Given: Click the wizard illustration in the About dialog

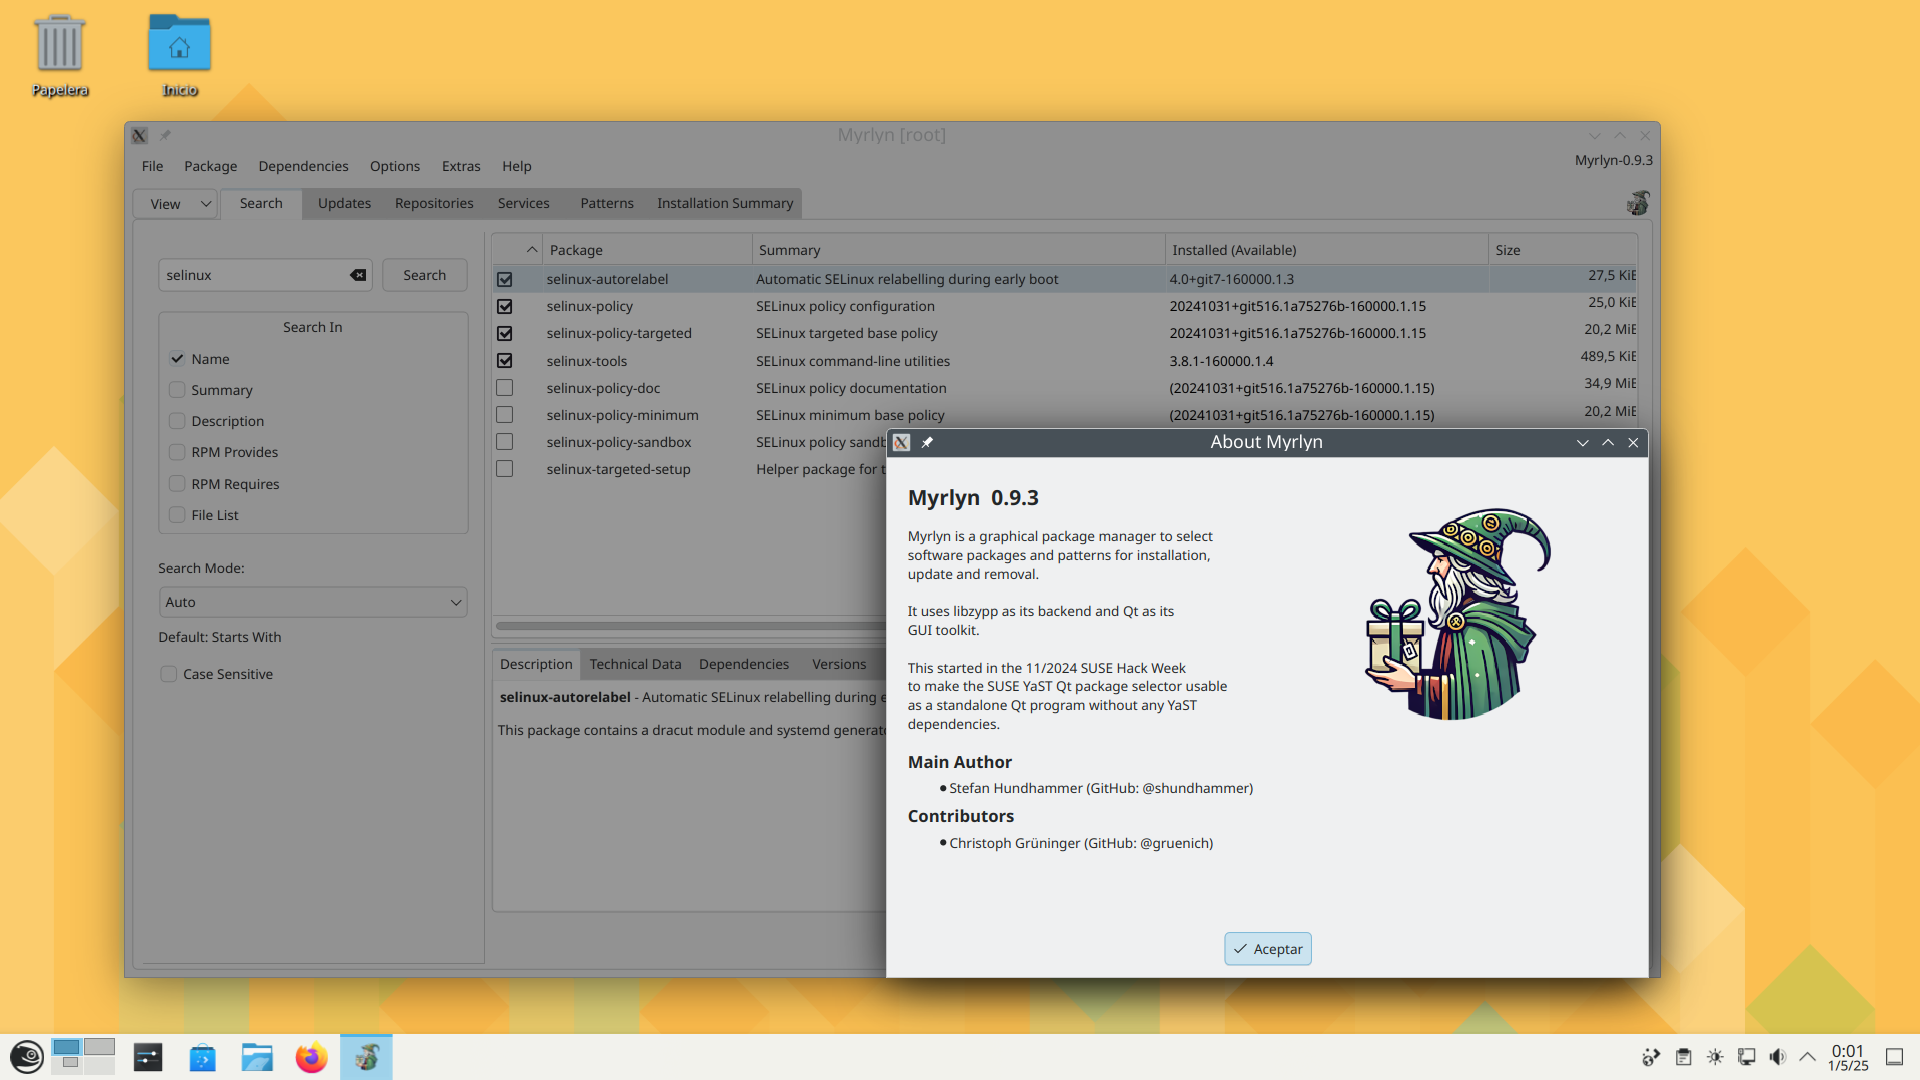Looking at the screenshot, I should pos(1457,613).
